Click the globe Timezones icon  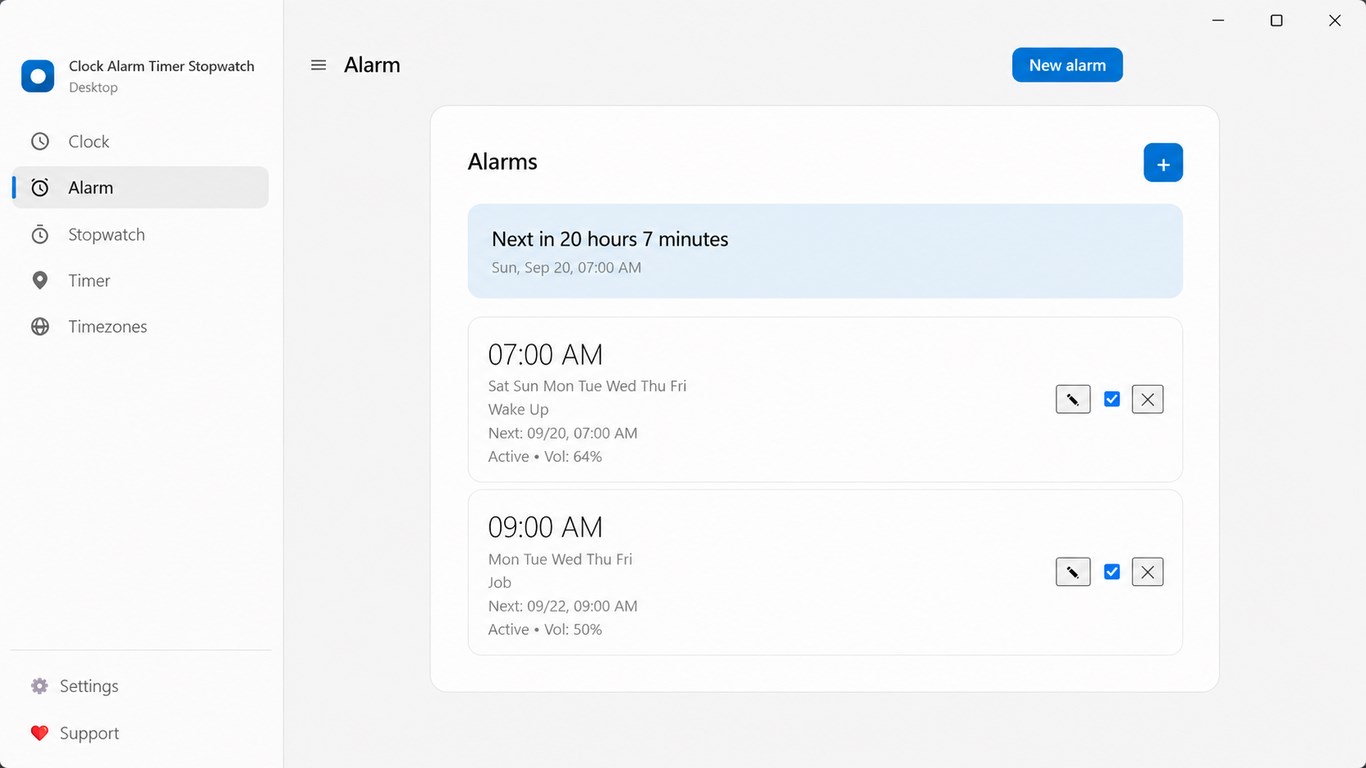pyautogui.click(x=40, y=327)
